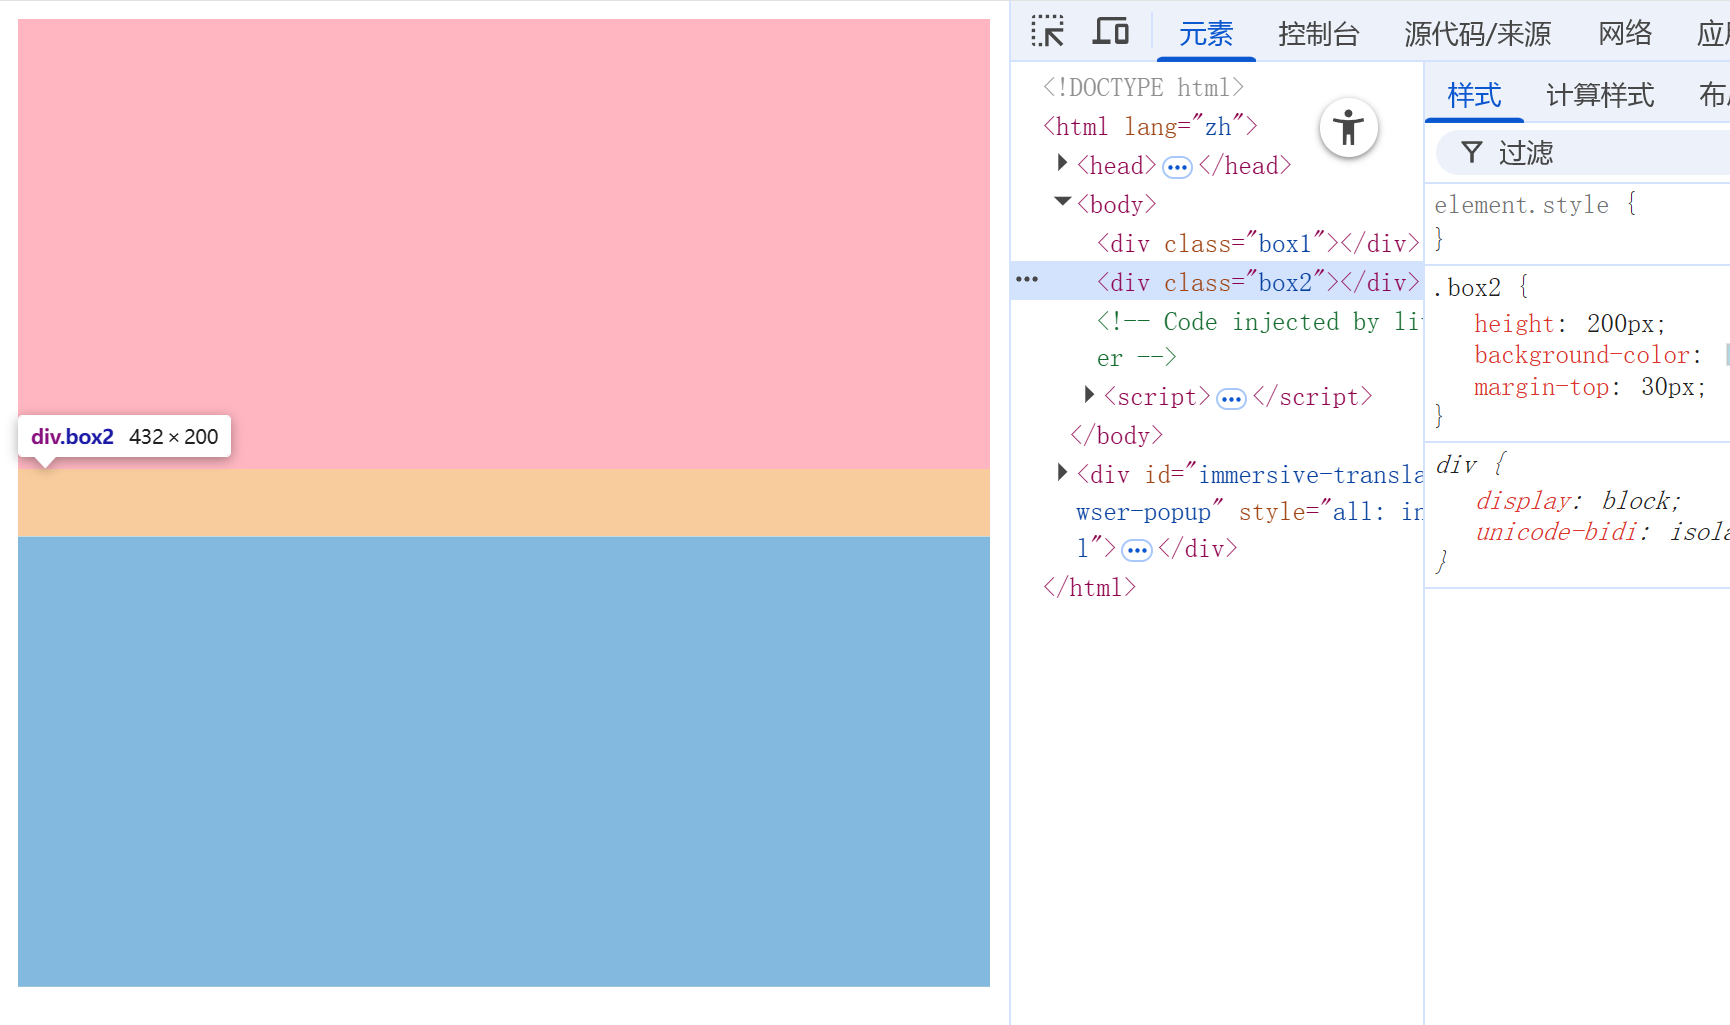The width and height of the screenshot is (1730, 1025).
Task: Select the 计算样式 sidebar tab
Action: pos(1600,95)
